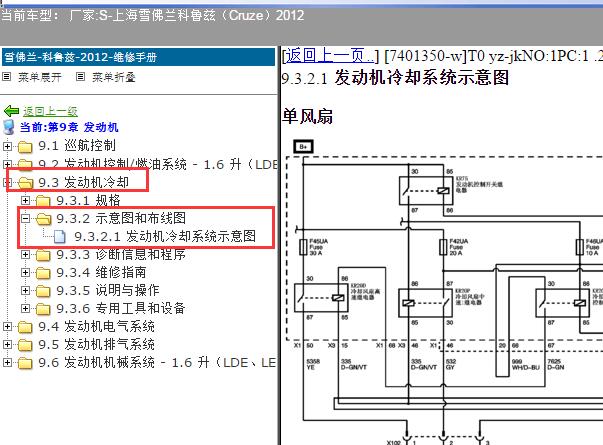Click the 当前车型 vehicle model header text
Image resolution: width=603 pixels, height=445 pixels.
[153, 16]
